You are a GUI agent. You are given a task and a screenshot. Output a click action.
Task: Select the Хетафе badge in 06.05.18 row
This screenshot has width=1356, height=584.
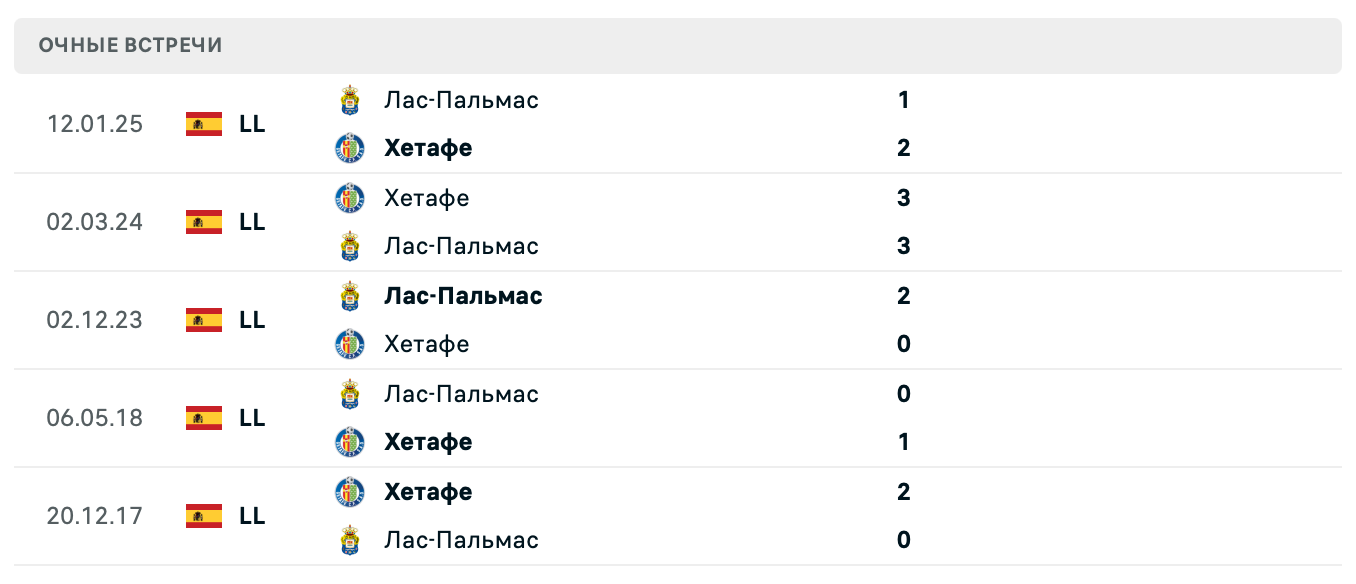349,442
